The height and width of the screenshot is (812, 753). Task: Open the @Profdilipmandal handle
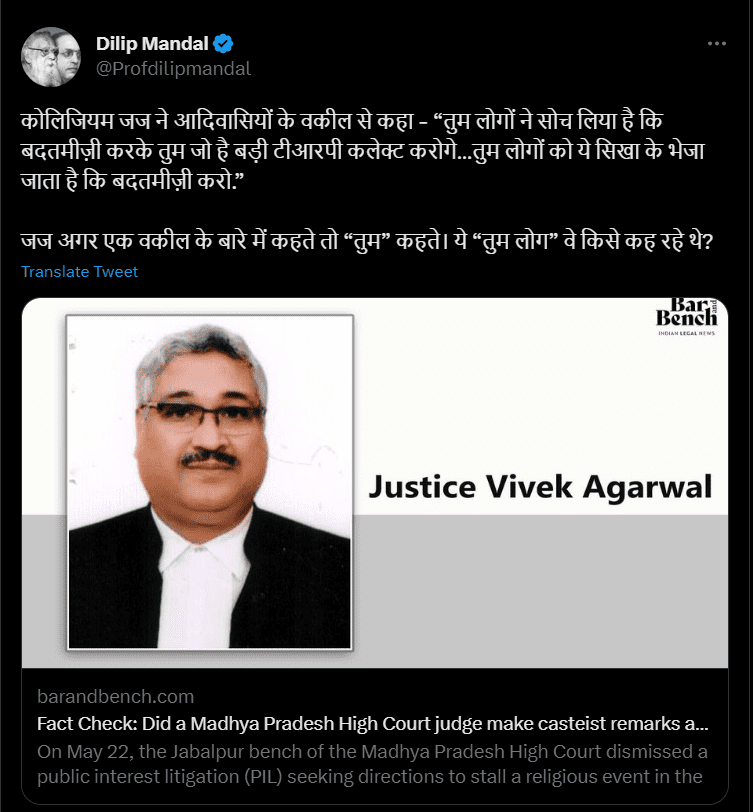tap(173, 69)
